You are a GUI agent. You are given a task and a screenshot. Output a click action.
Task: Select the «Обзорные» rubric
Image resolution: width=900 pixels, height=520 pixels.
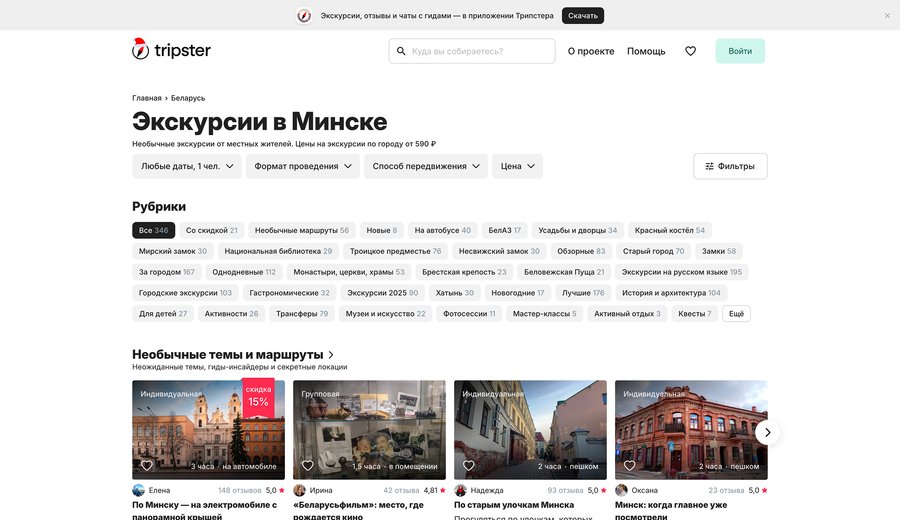(x=581, y=251)
